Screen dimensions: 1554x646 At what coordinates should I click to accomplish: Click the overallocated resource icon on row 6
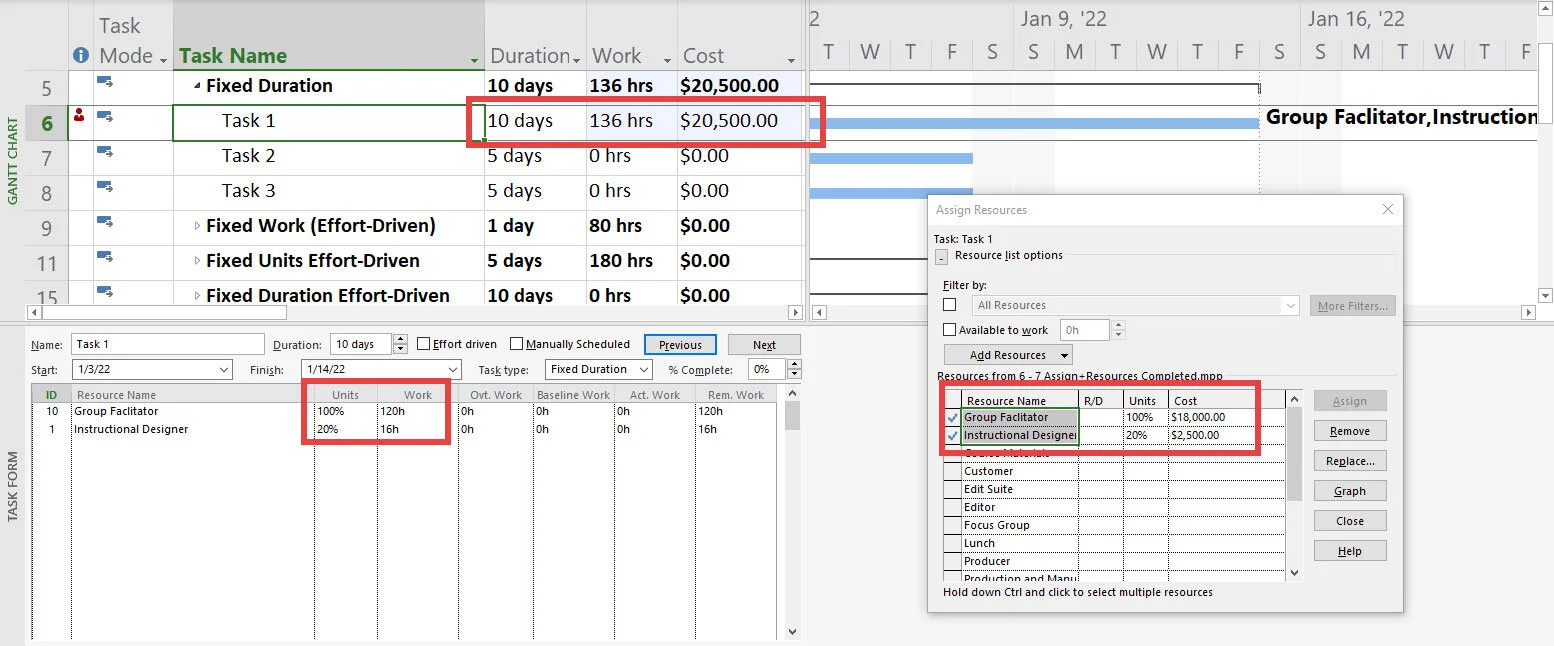(80, 116)
